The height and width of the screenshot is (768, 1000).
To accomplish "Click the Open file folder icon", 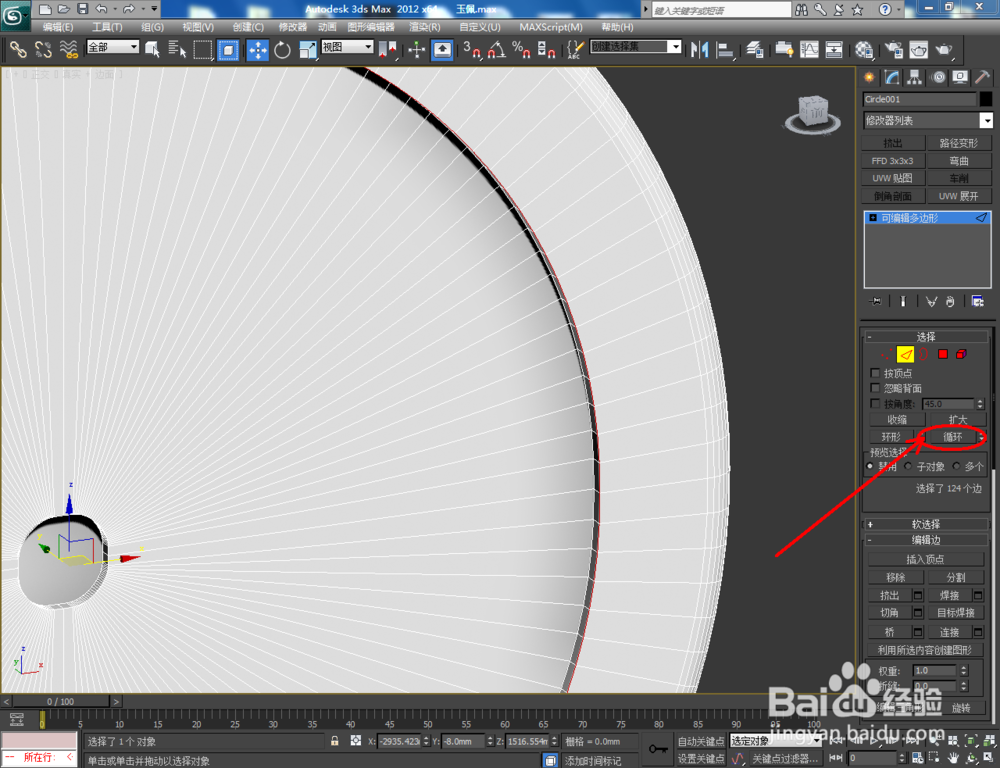I will (64, 9).
